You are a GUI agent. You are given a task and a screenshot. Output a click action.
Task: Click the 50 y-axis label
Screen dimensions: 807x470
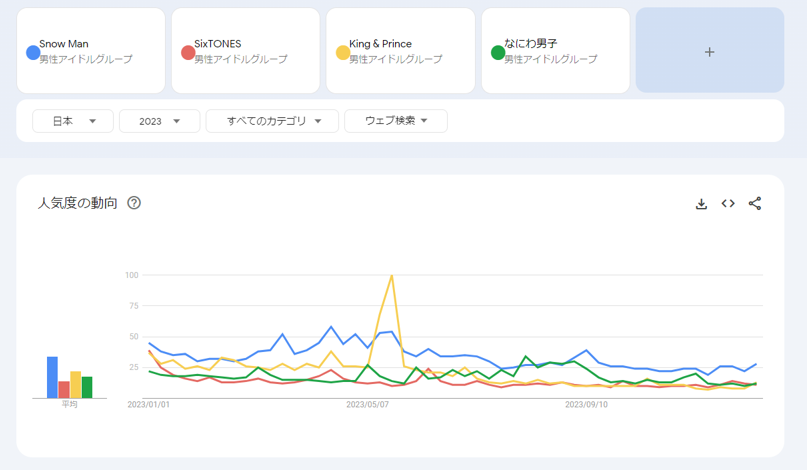pyautogui.click(x=134, y=336)
